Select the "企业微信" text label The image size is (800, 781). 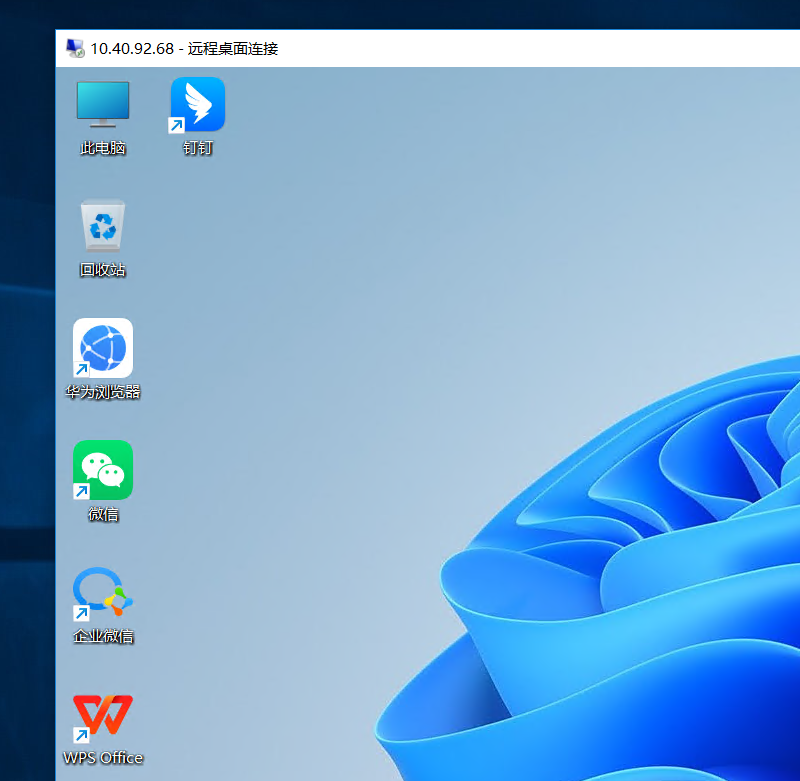pos(103,636)
